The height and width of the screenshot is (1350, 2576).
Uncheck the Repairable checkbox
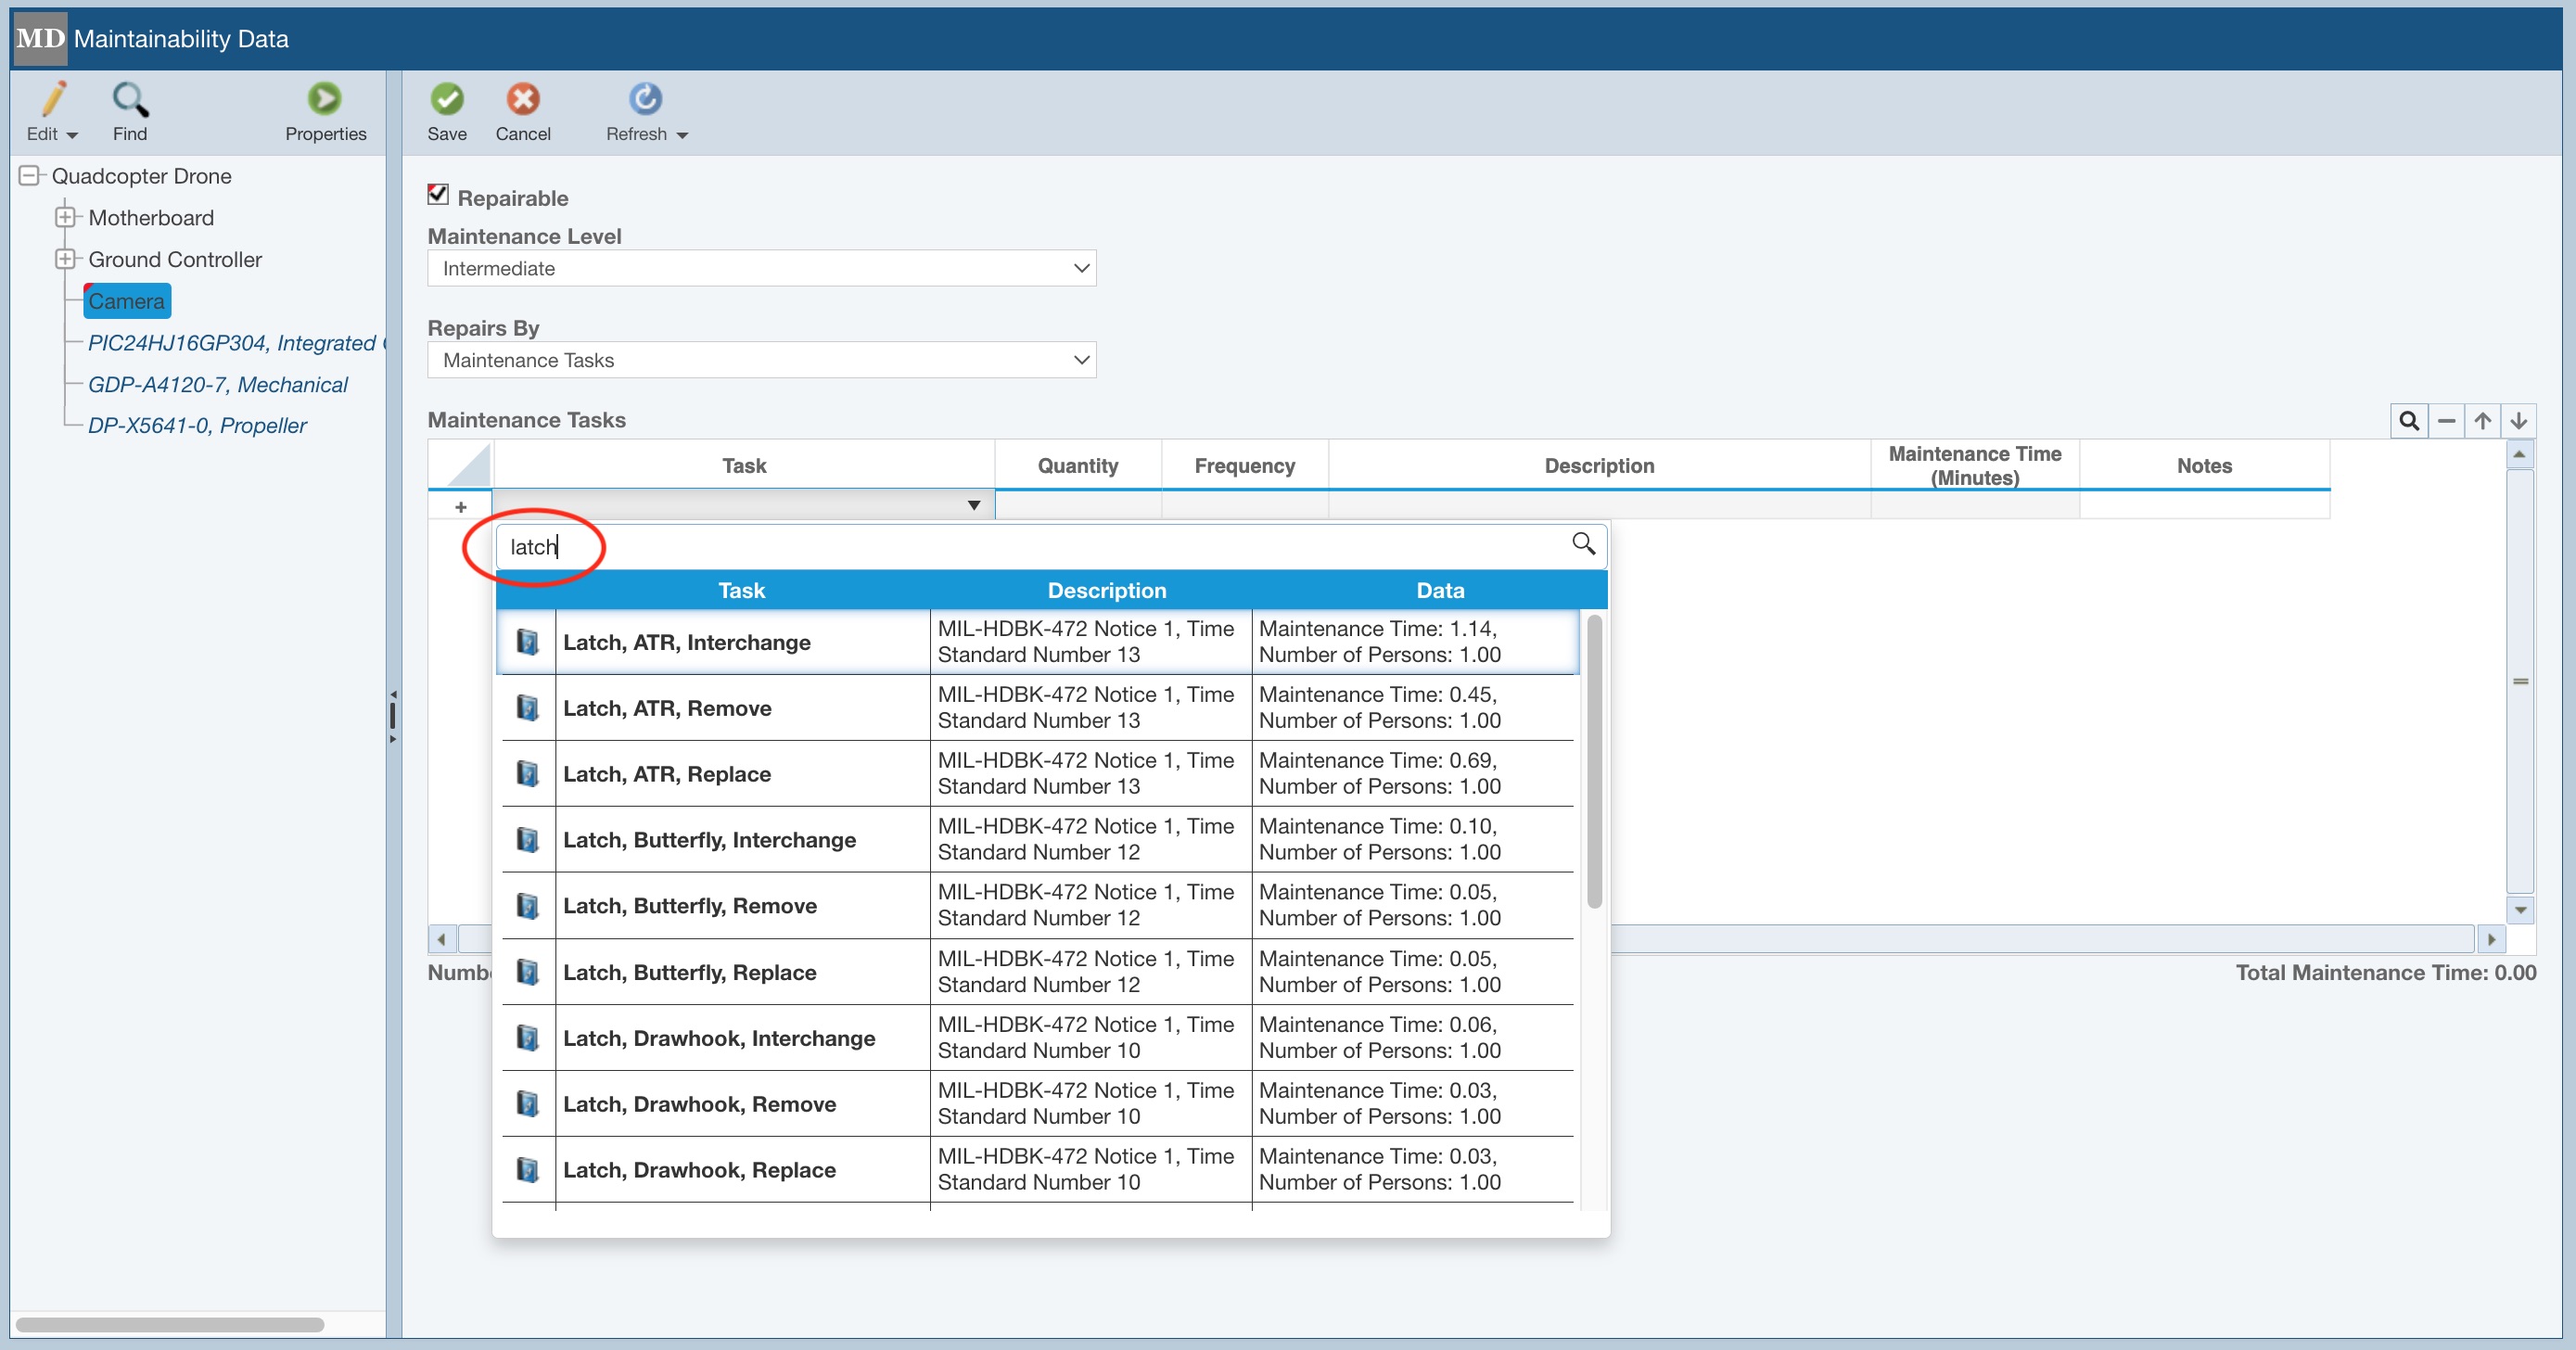[x=438, y=195]
